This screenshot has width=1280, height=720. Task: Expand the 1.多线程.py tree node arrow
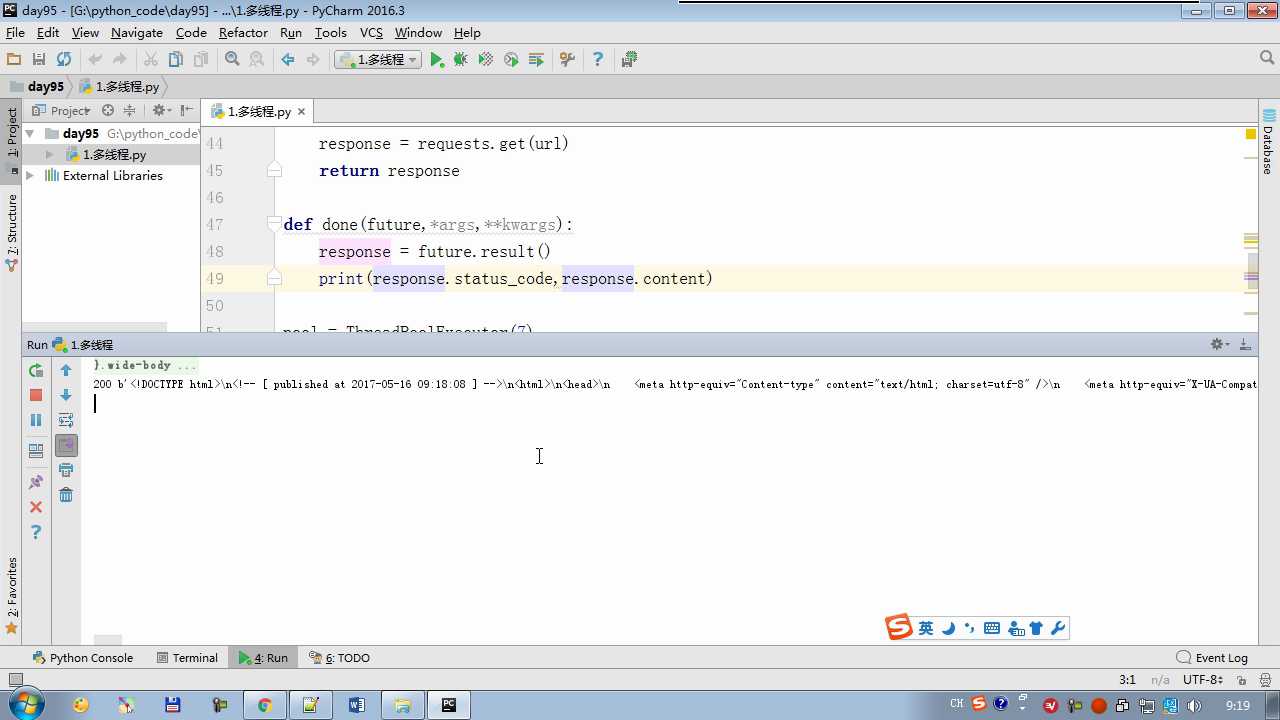50,155
